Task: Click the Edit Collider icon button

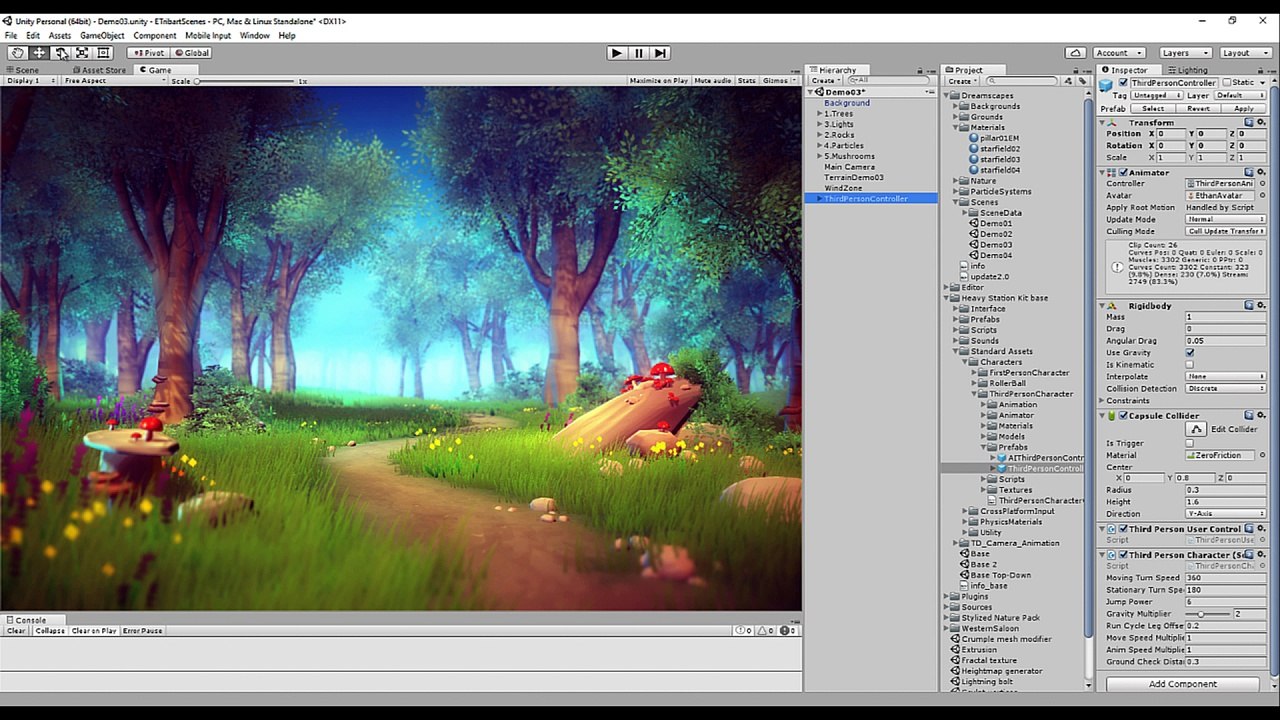Action: (1196, 429)
